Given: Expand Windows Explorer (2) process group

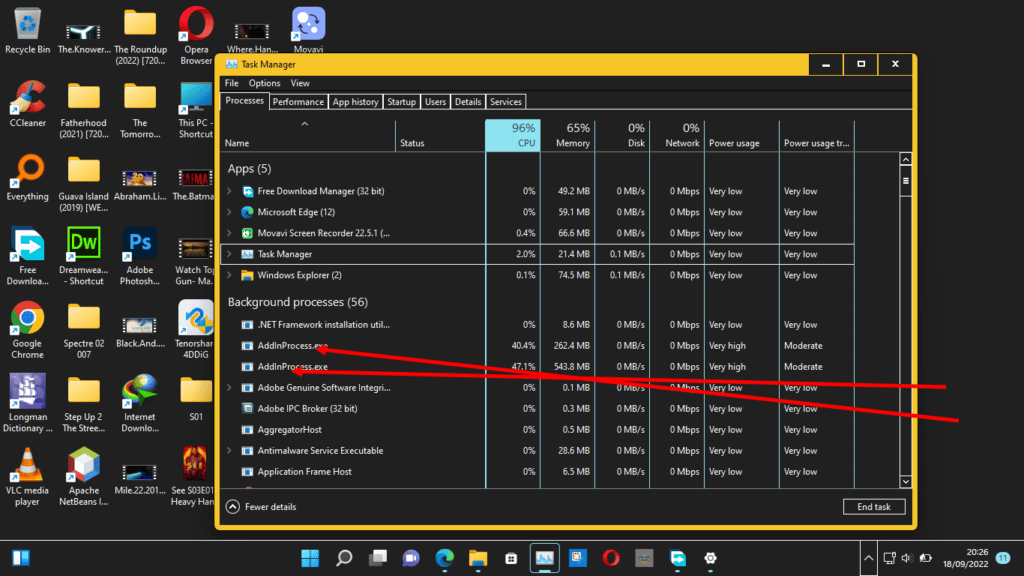Looking at the screenshot, I should pyautogui.click(x=229, y=275).
